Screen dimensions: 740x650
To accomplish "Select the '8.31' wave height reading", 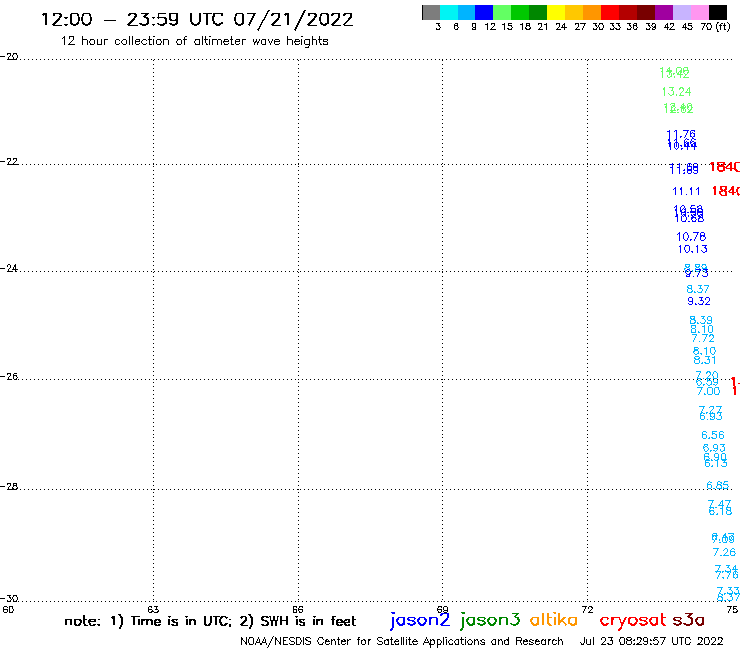I will click(705, 360).
